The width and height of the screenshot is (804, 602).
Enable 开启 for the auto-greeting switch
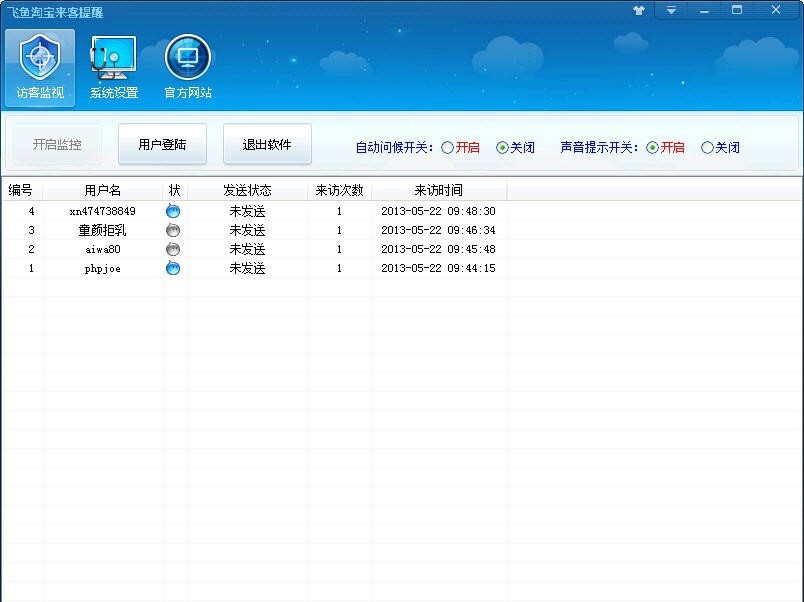tap(448, 147)
